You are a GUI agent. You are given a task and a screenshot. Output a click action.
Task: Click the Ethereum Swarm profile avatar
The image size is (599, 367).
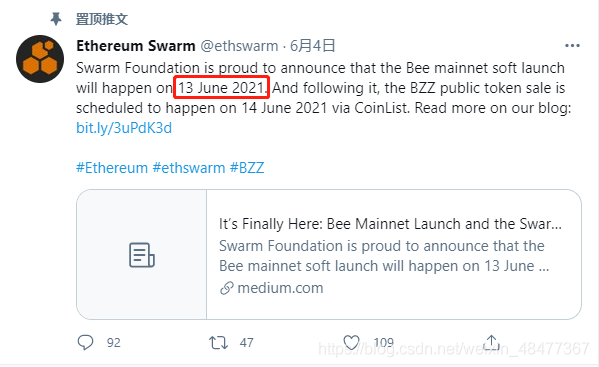(40, 59)
